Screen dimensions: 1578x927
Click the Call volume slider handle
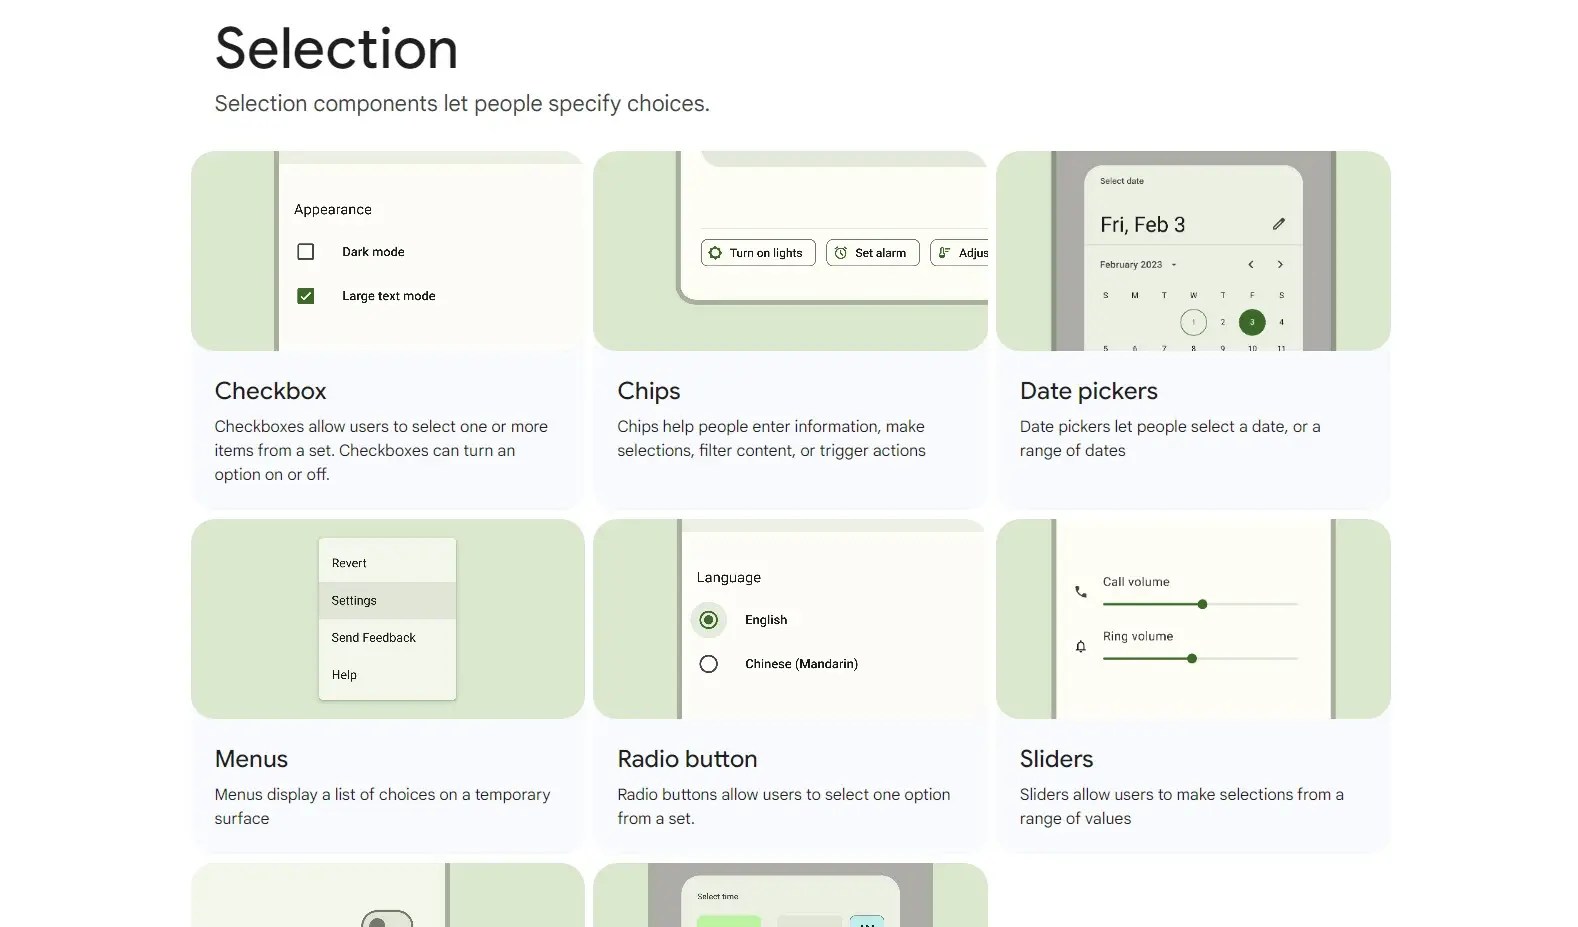pos(1202,604)
